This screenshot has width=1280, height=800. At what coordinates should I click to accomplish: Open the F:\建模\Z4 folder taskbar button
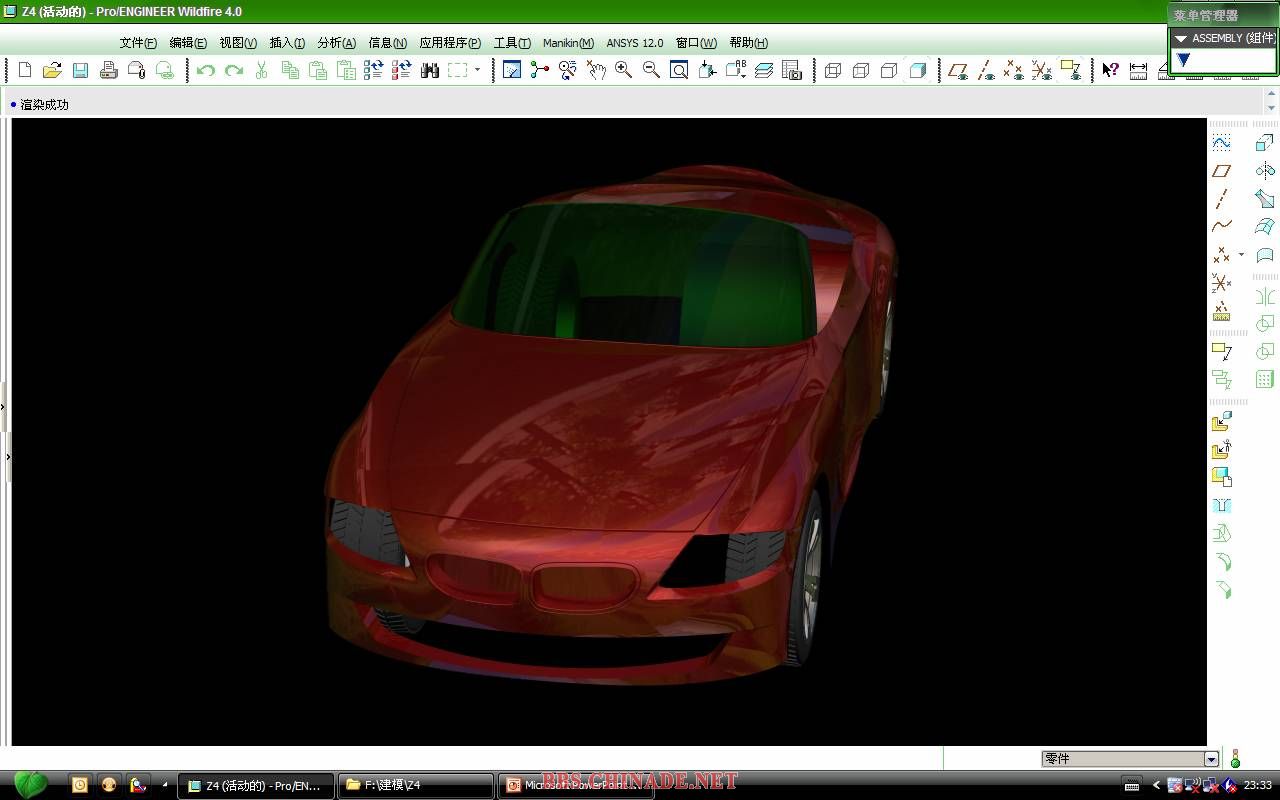point(416,785)
